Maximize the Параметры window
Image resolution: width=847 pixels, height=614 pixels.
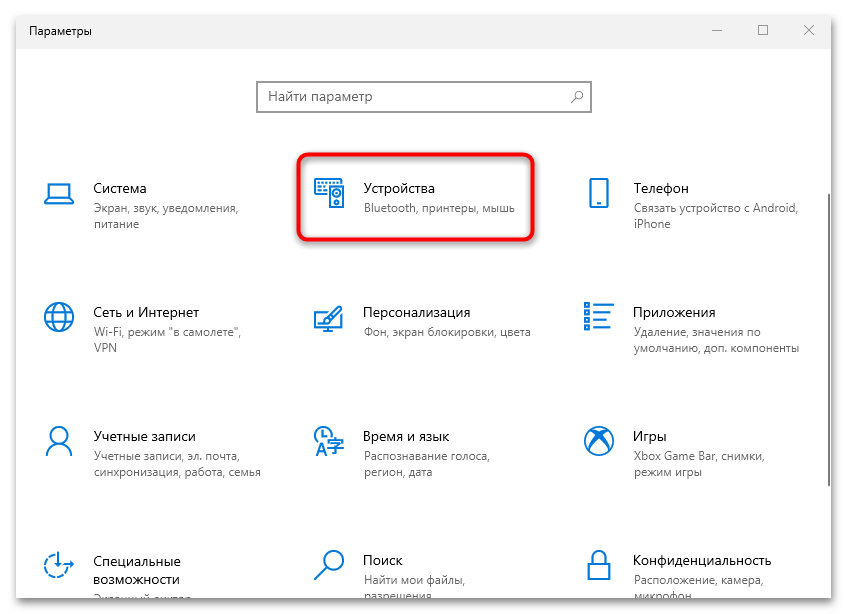pos(763,31)
